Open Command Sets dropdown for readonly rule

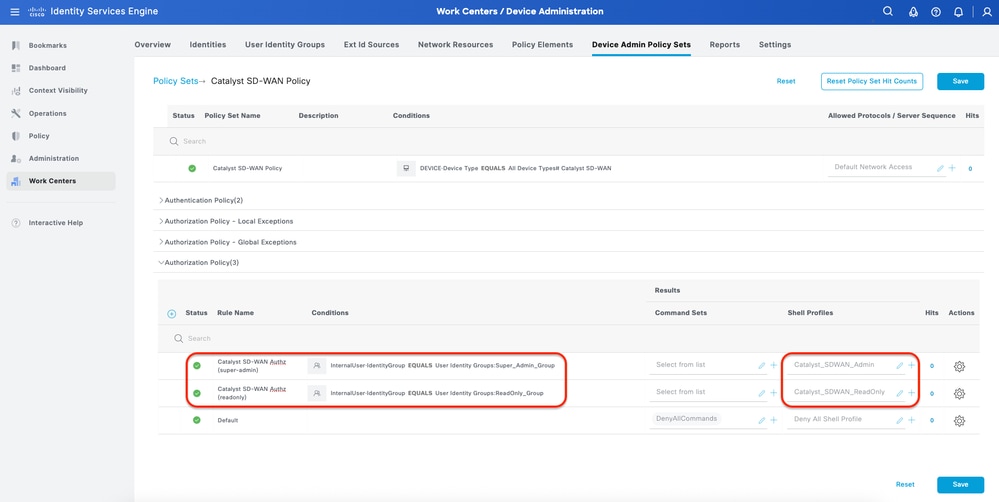[704, 392]
